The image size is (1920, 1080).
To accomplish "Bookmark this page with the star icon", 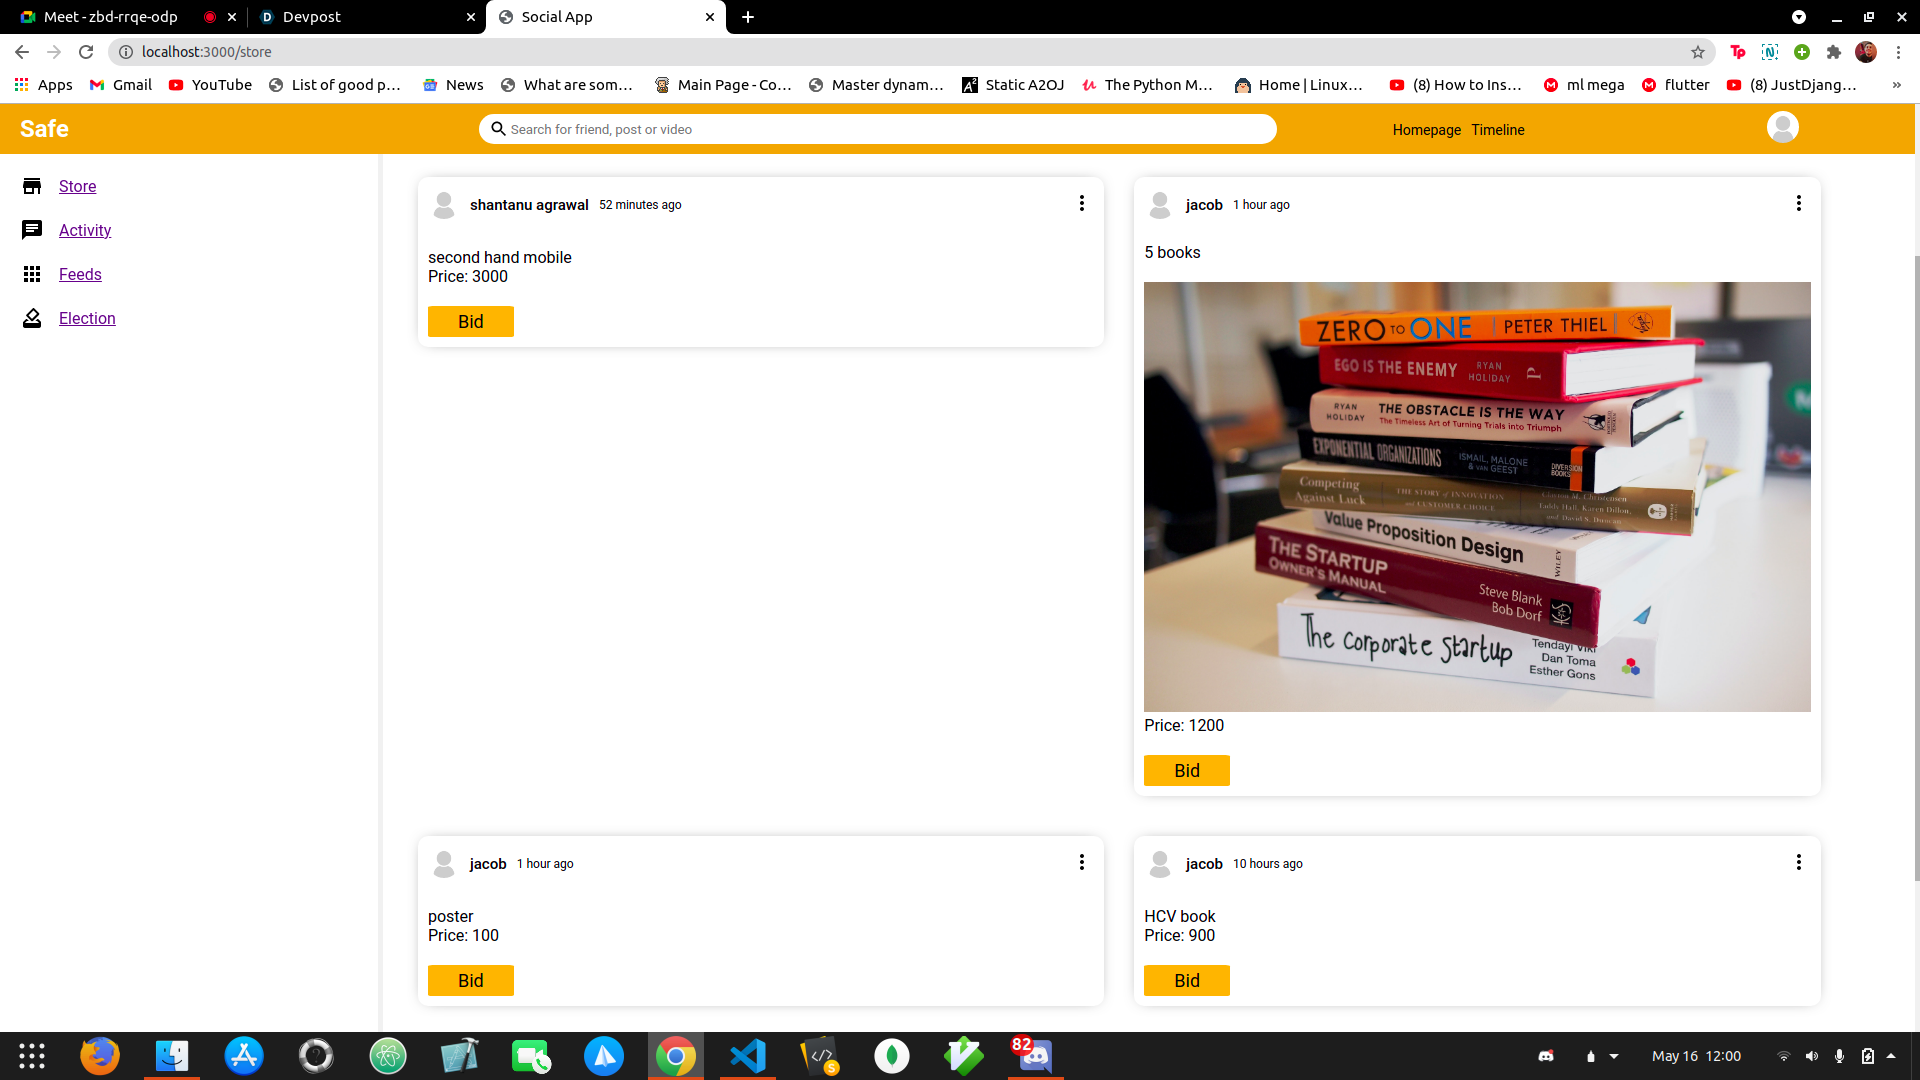I will [1697, 52].
